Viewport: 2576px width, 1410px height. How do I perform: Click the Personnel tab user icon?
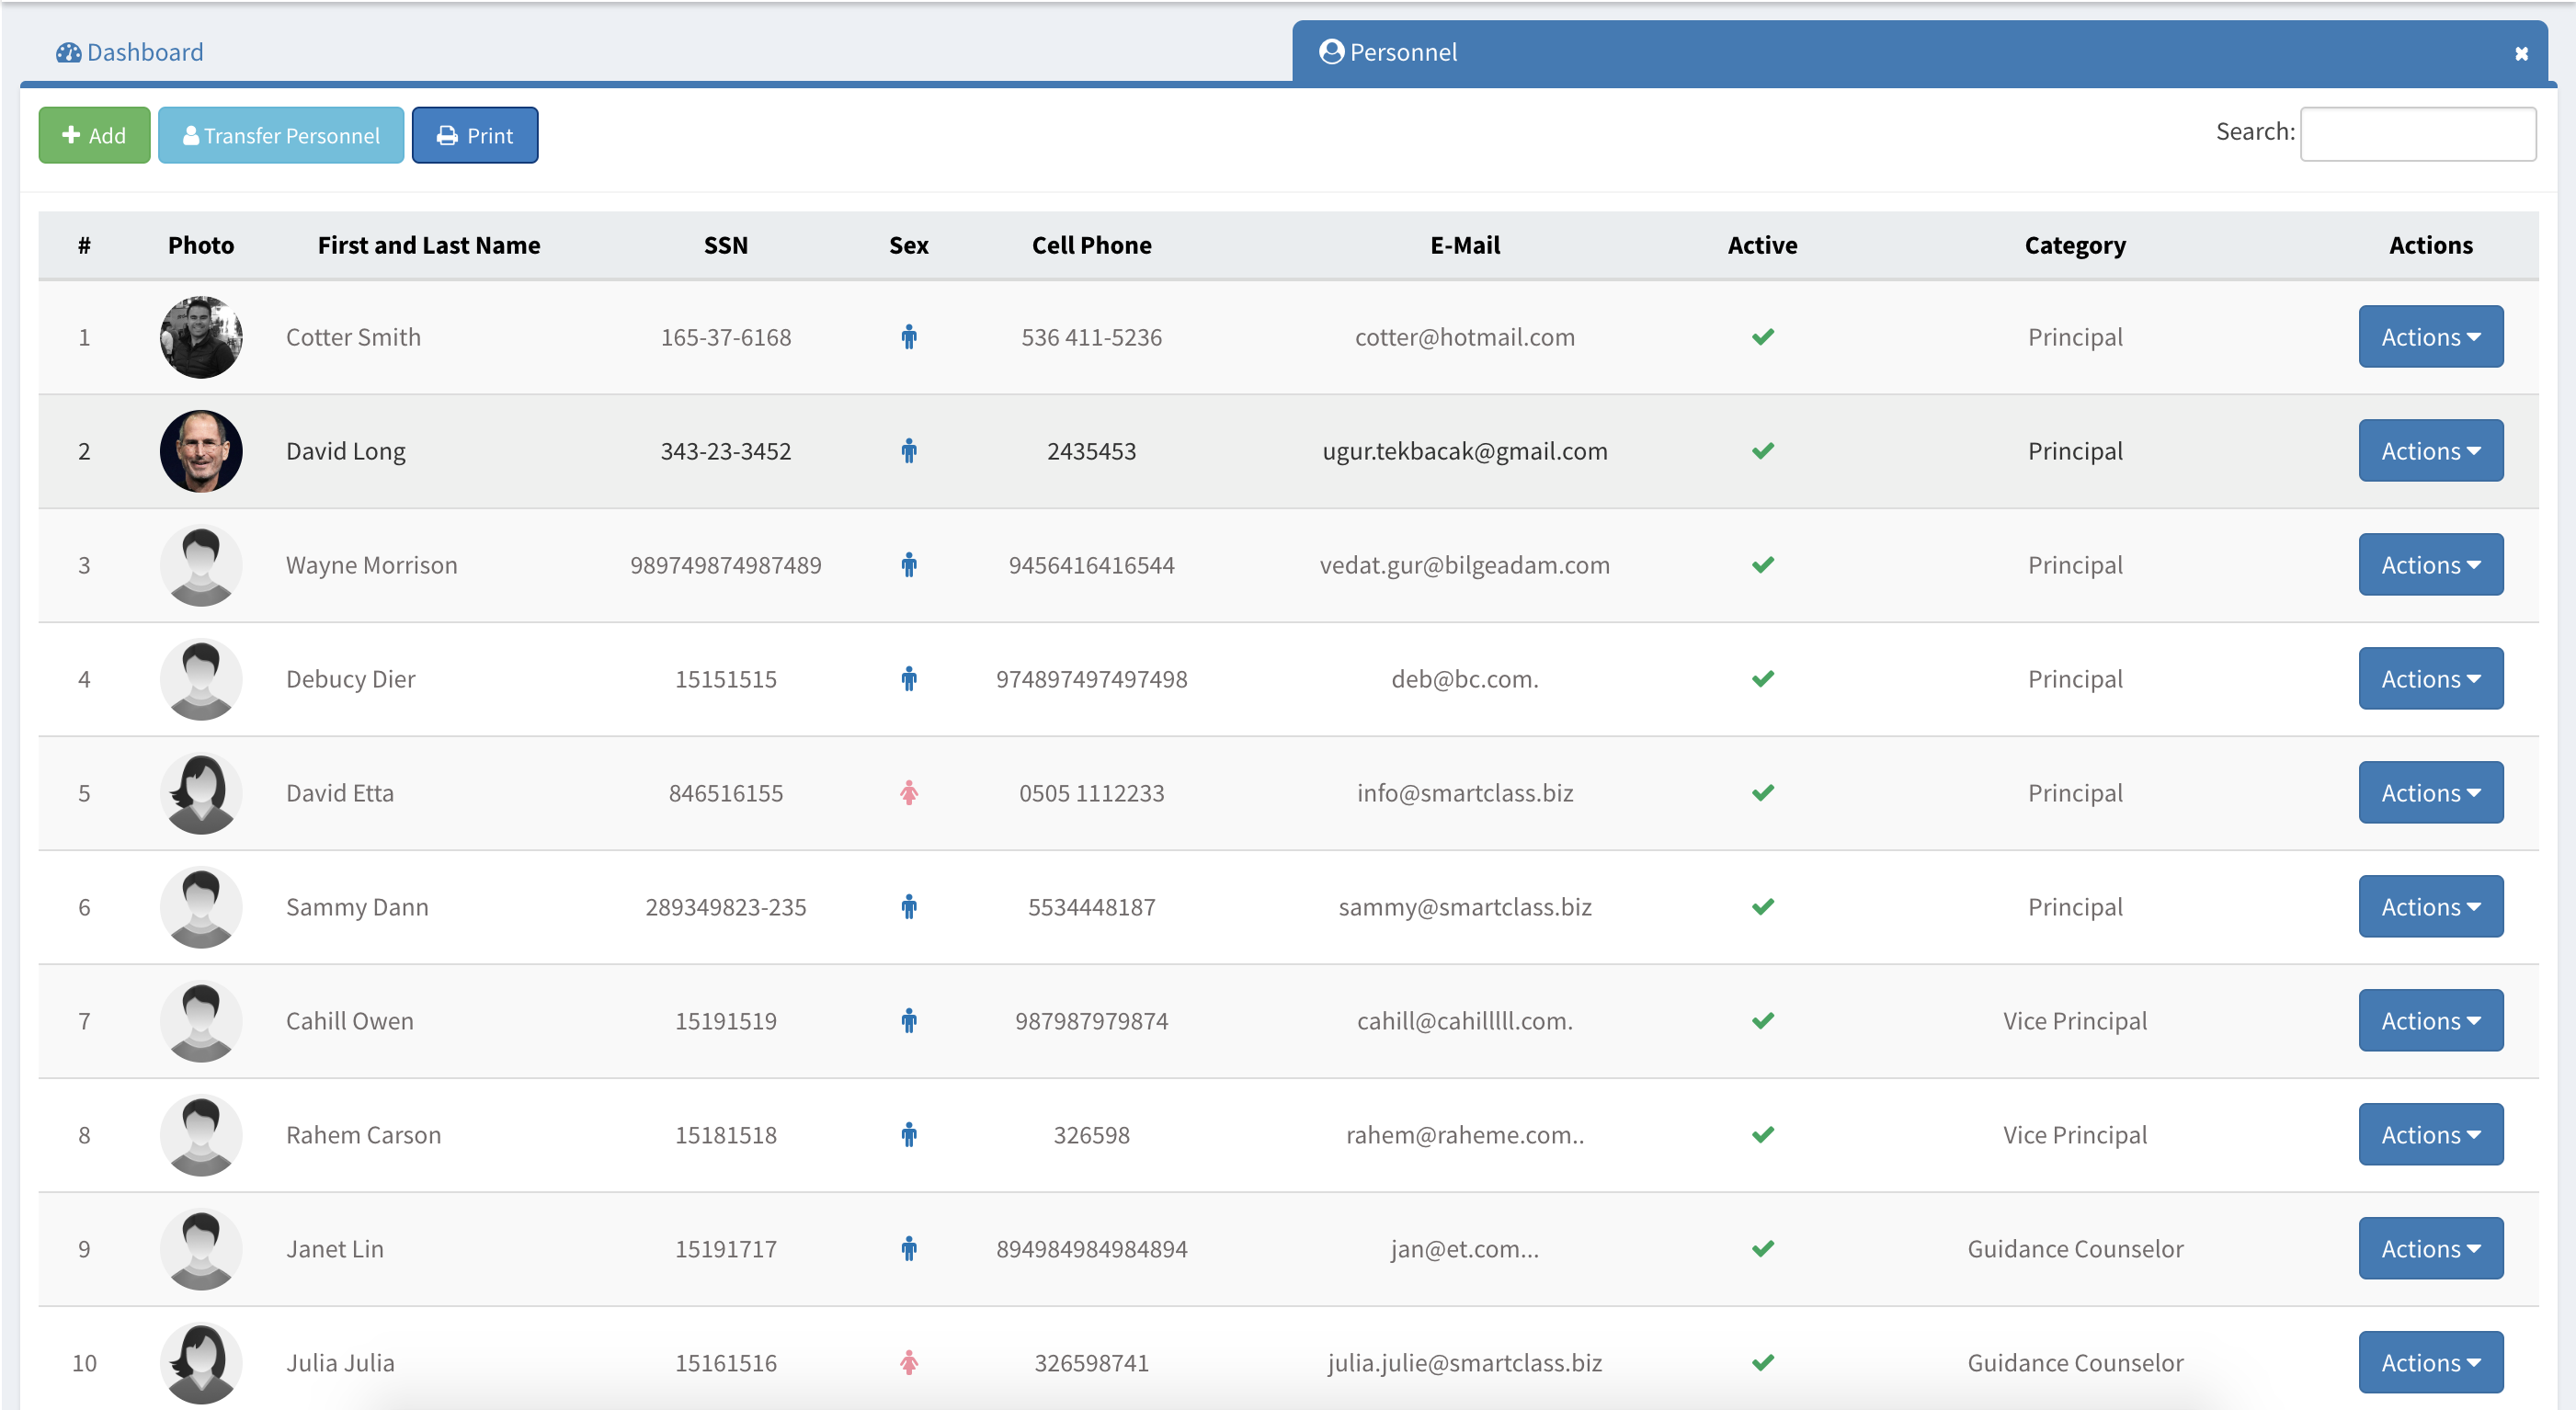coord(1330,52)
